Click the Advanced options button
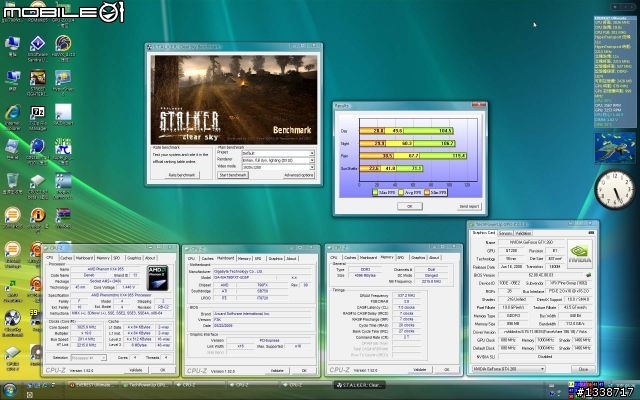 297,175
